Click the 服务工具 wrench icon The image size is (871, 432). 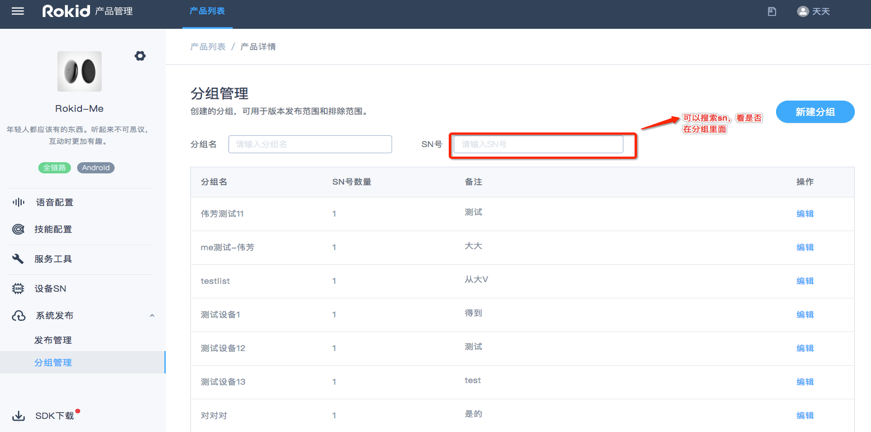[18, 259]
